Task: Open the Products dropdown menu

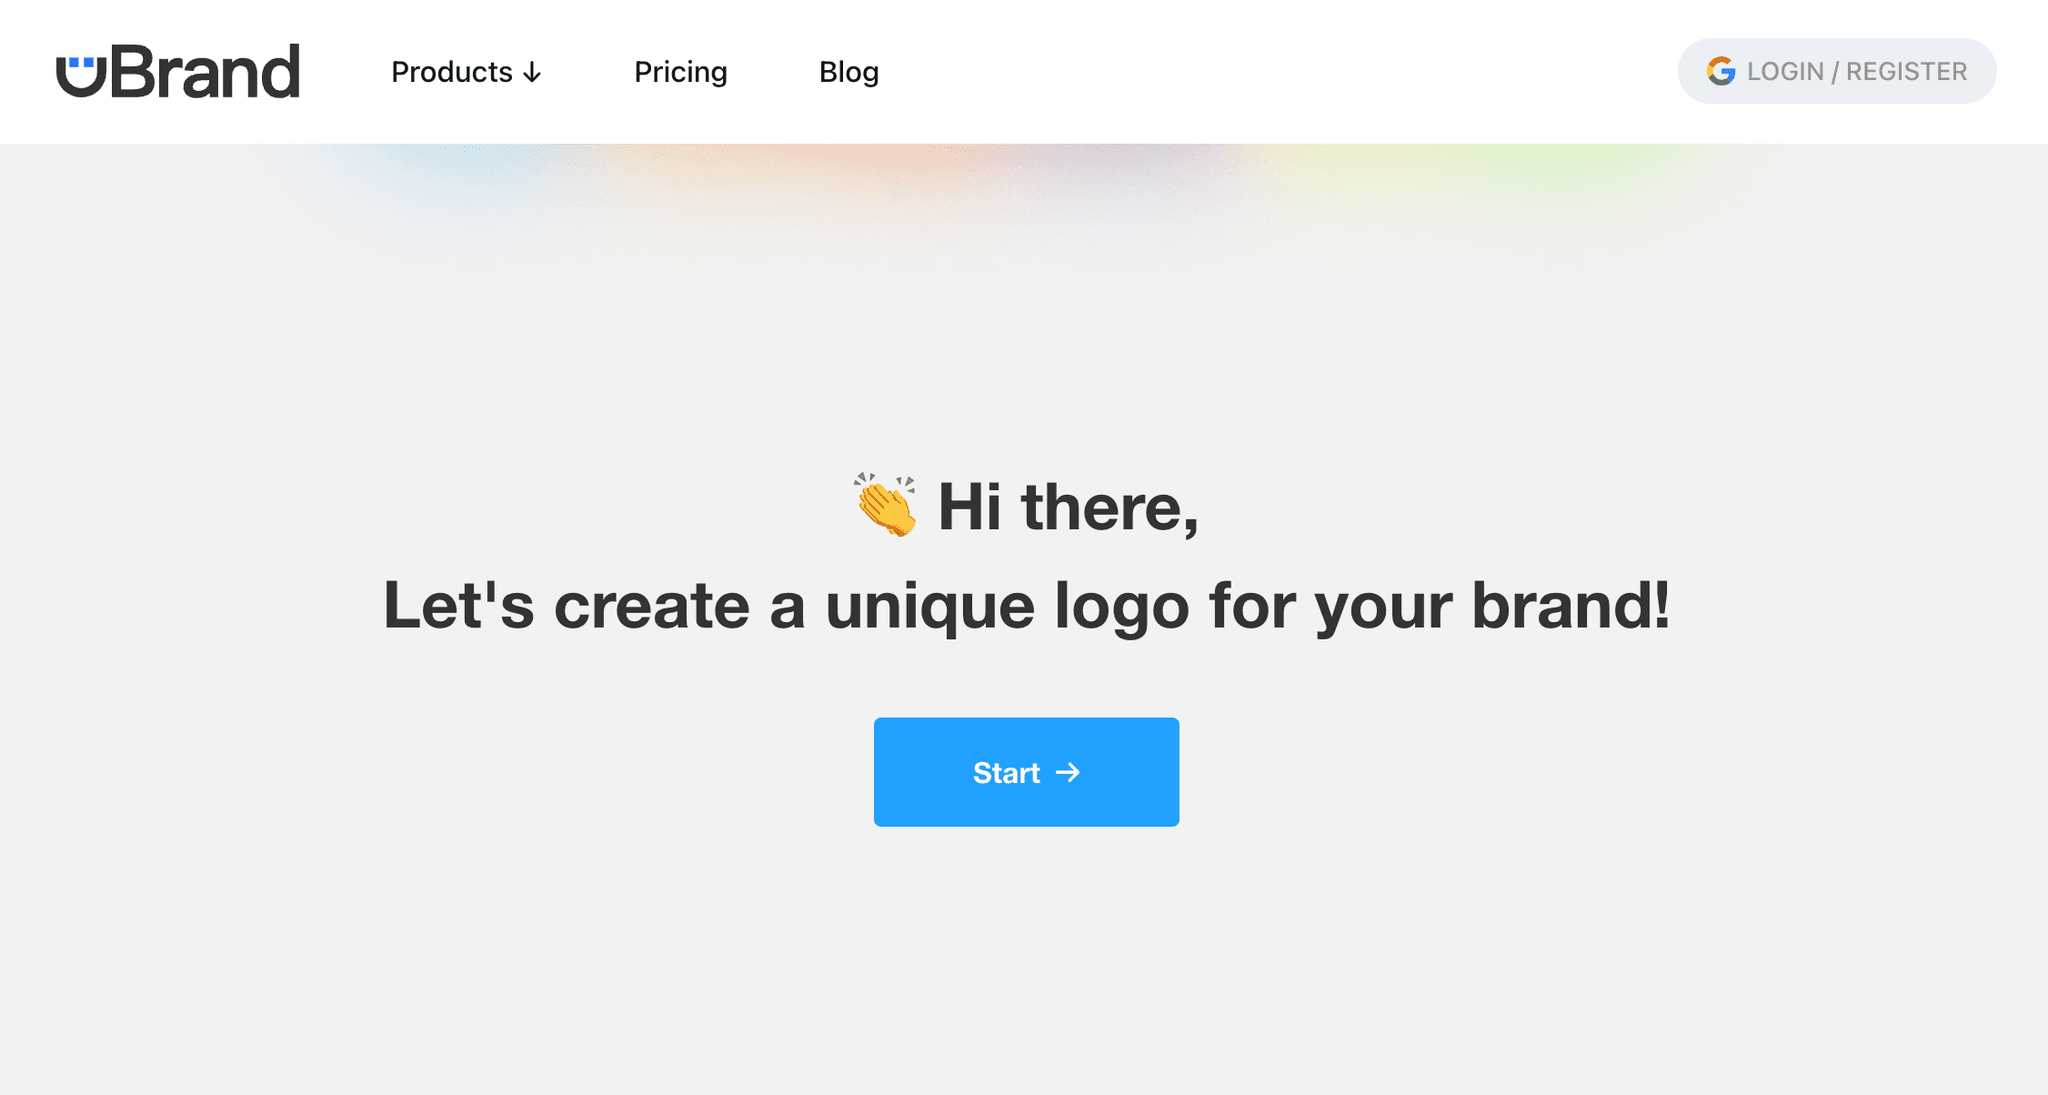Action: click(465, 72)
